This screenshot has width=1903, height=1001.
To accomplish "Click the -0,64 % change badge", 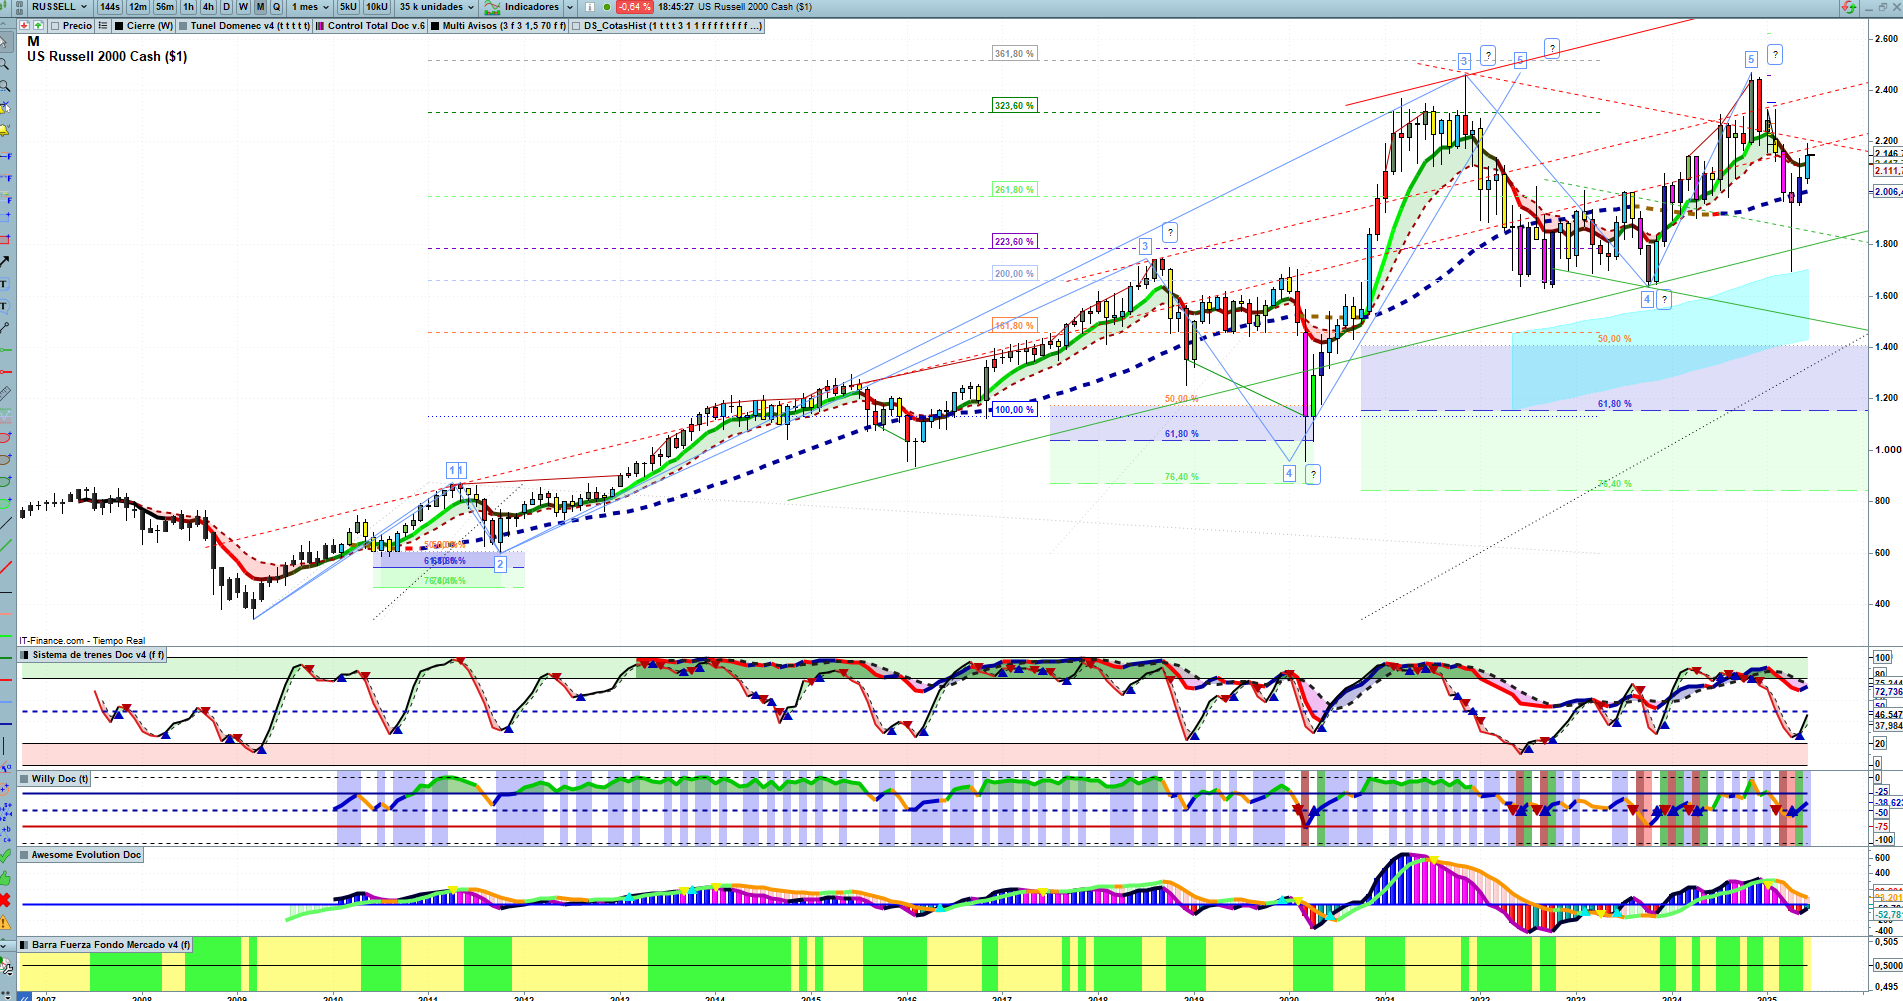I will [x=634, y=7].
